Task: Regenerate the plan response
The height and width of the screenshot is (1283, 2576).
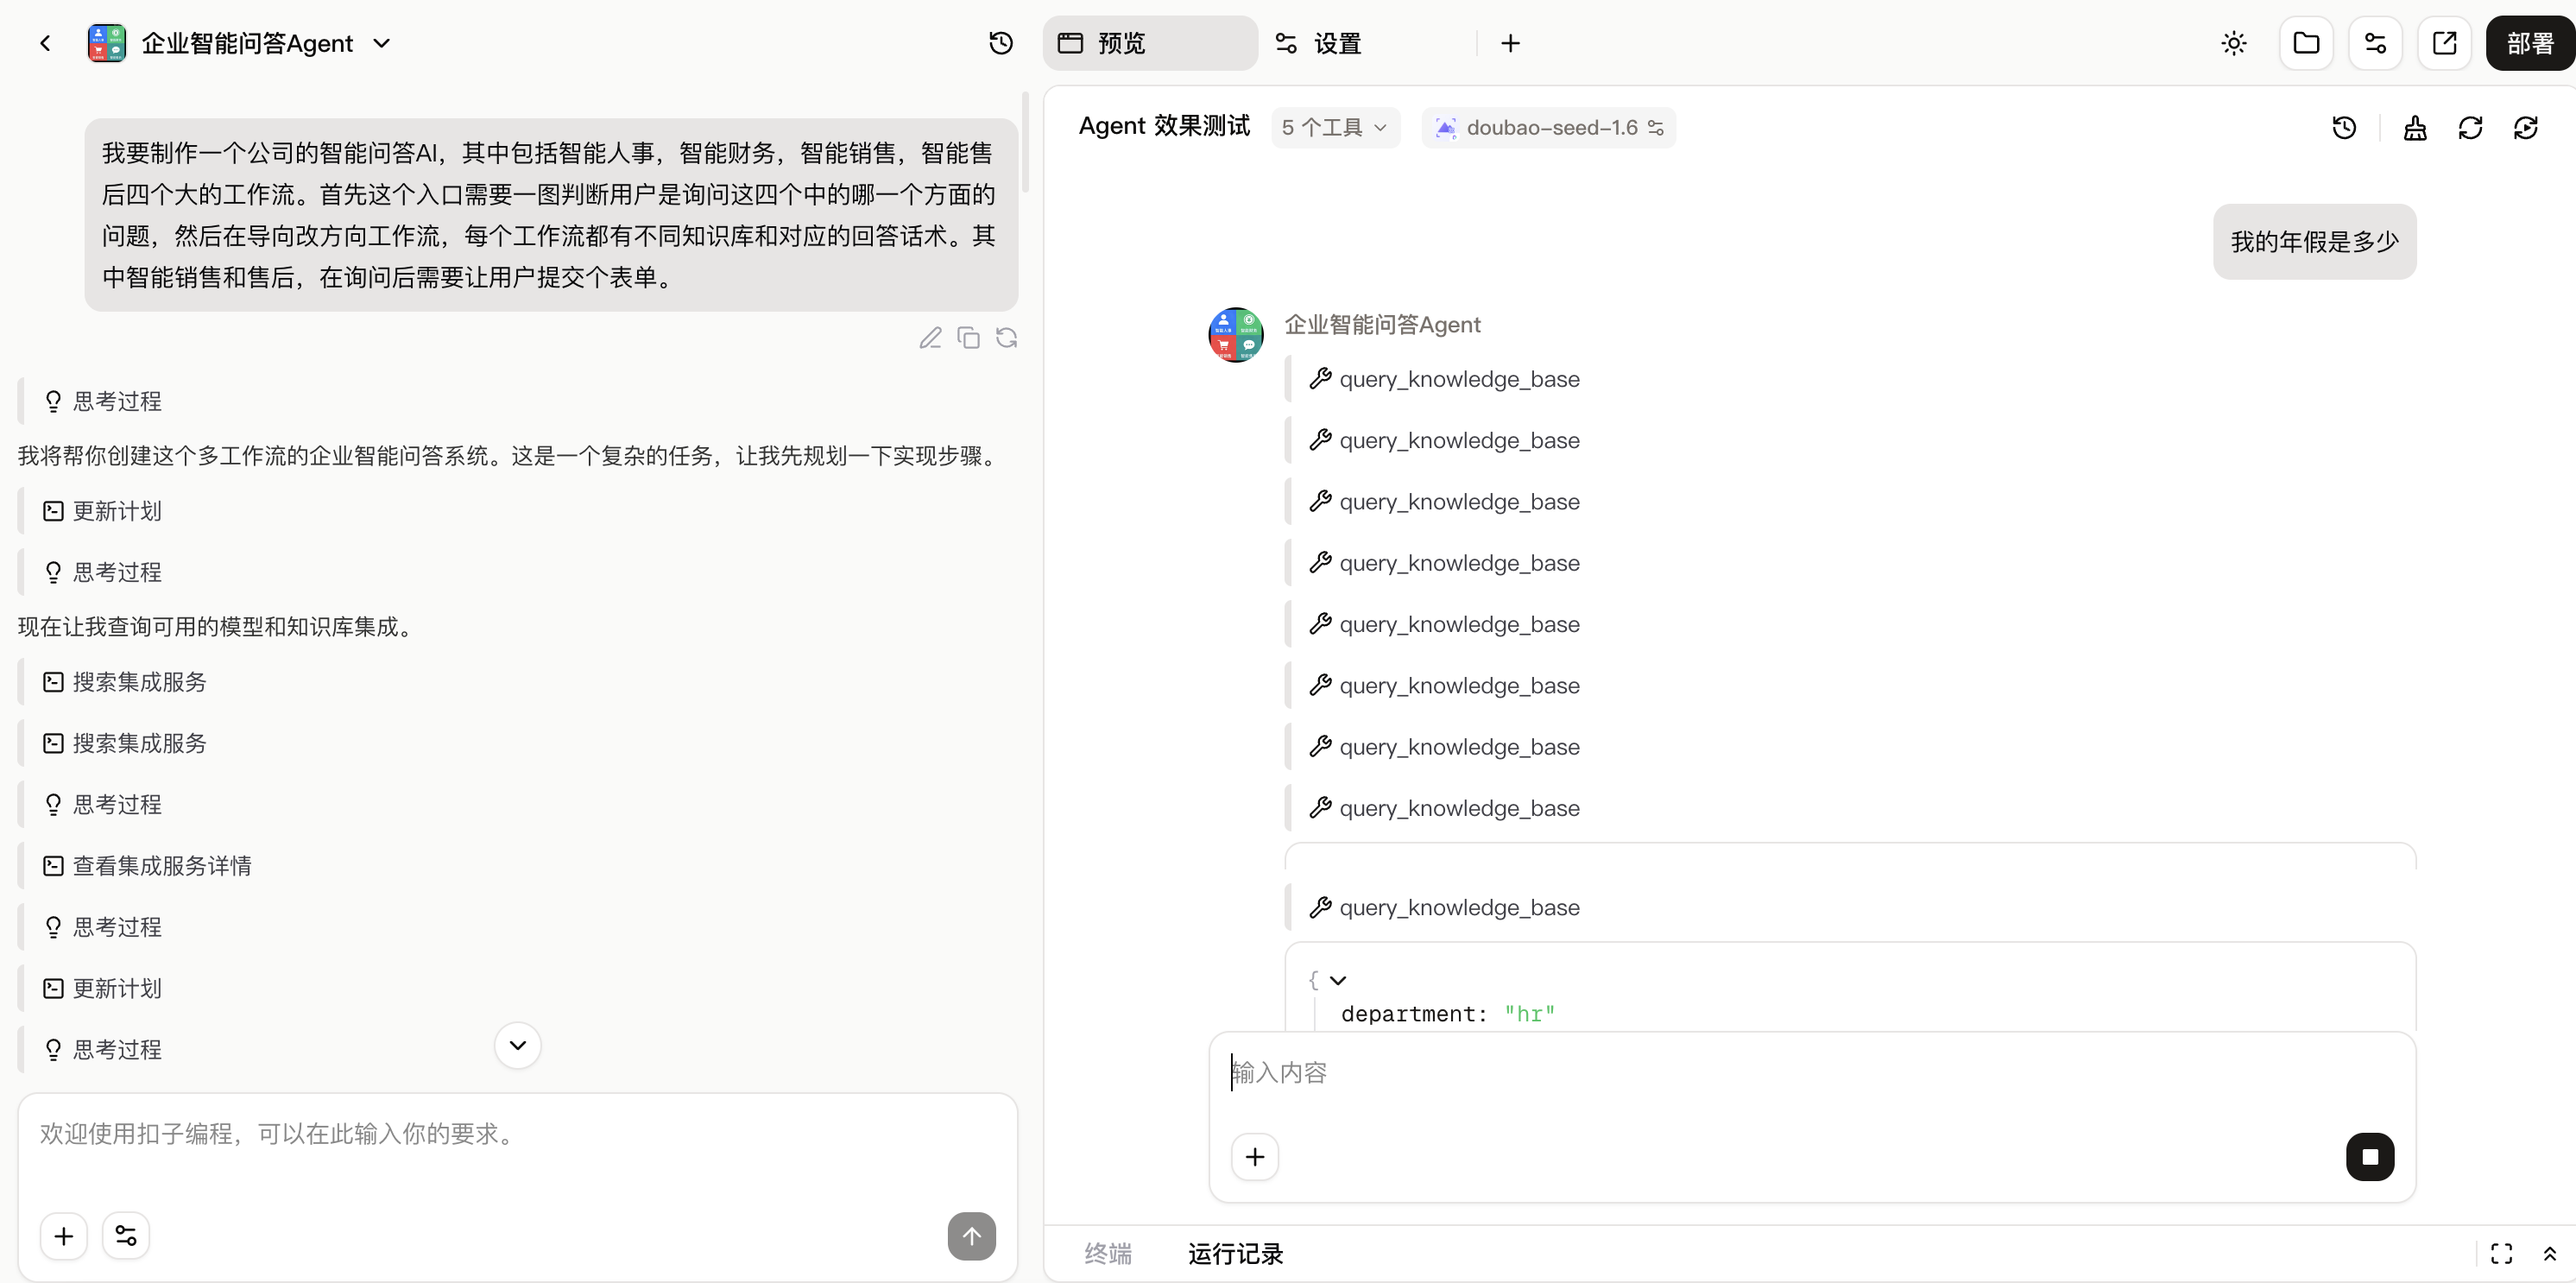Action: pos(1006,338)
